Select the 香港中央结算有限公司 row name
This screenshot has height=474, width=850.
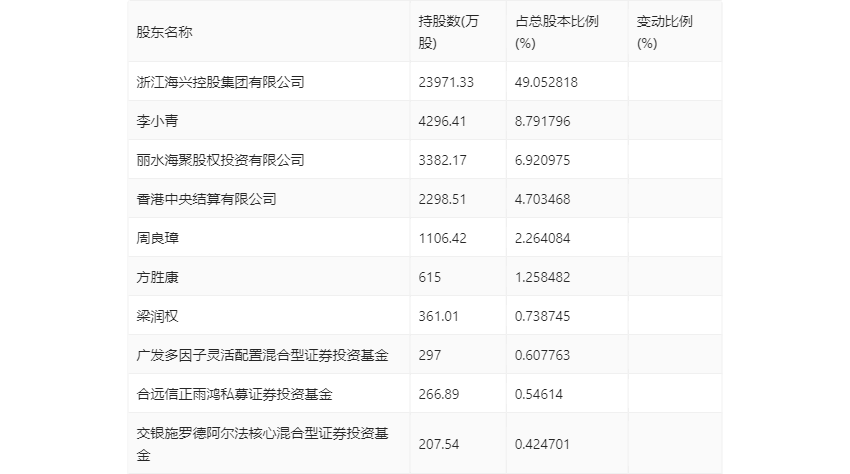click(206, 199)
